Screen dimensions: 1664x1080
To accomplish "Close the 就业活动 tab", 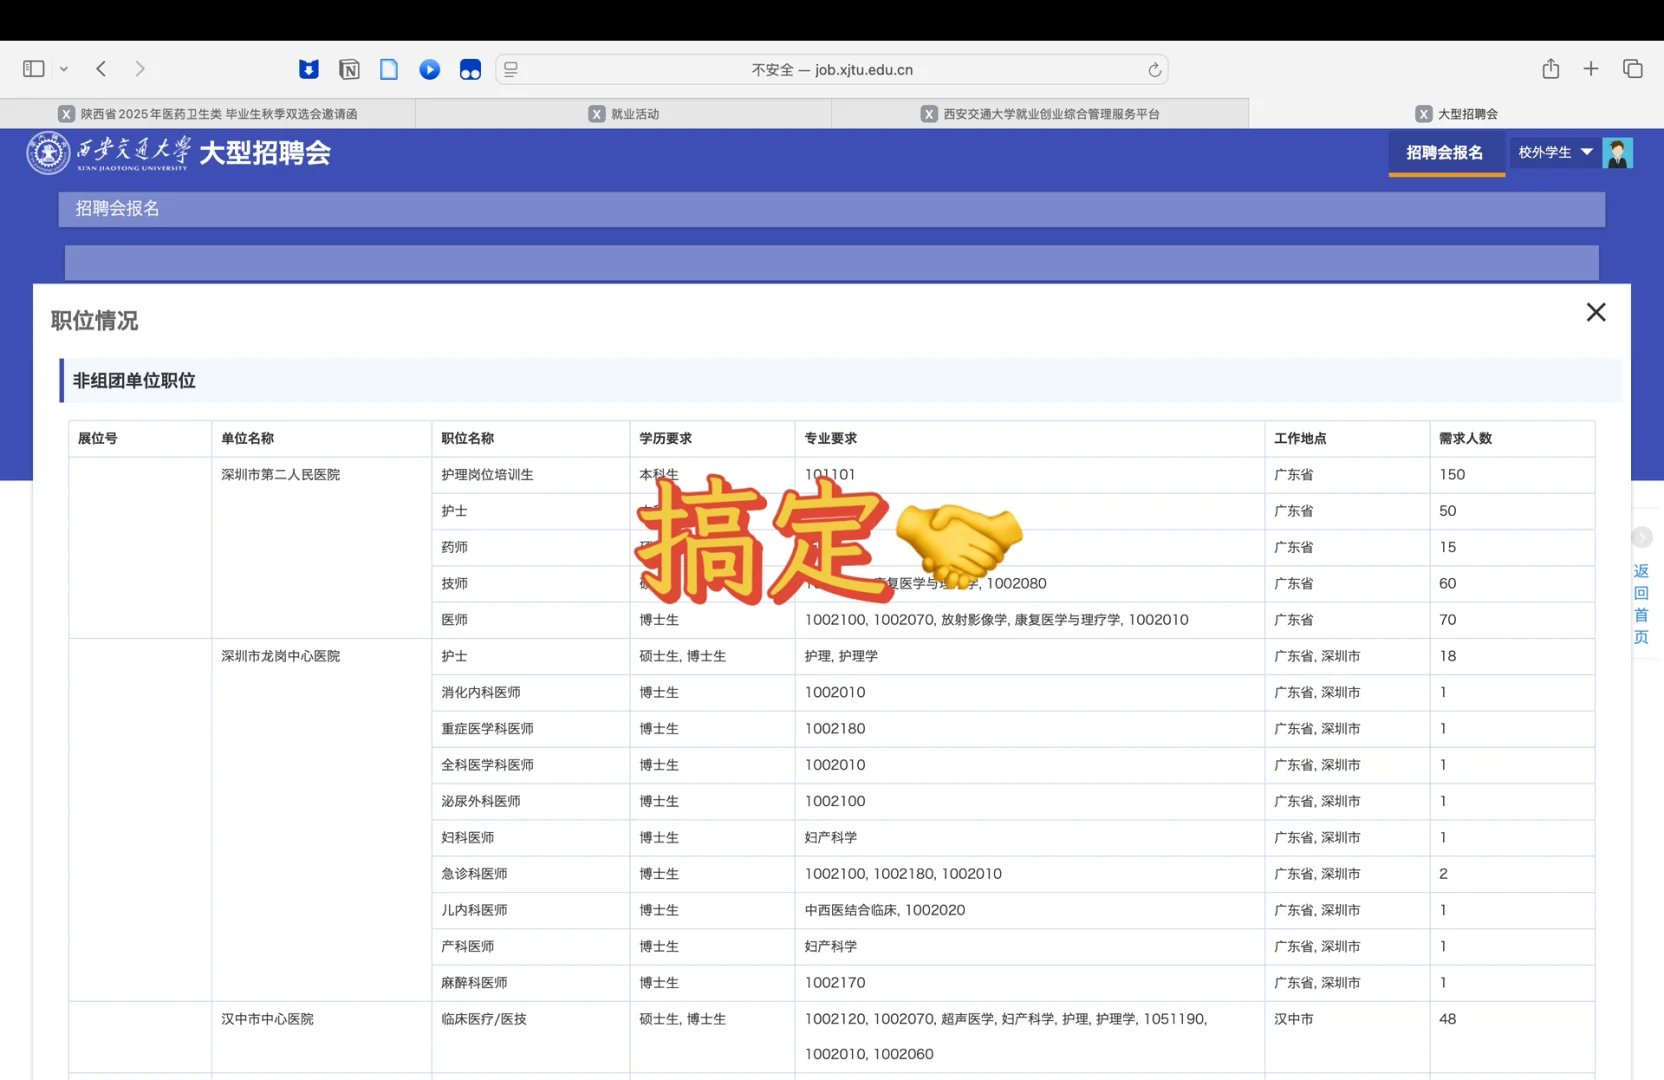I will pos(597,114).
